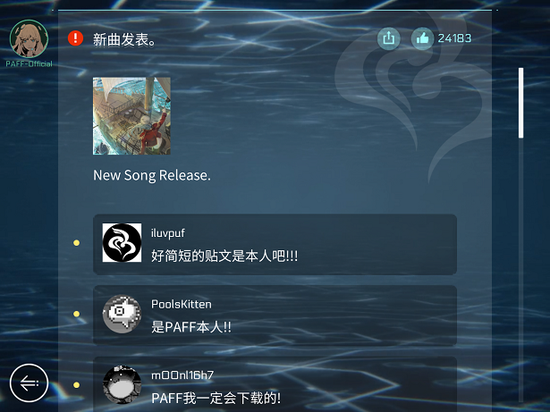Open m00nl16h7's avatar icon
Image resolution: width=550 pixels, height=412 pixels.
(x=122, y=385)
